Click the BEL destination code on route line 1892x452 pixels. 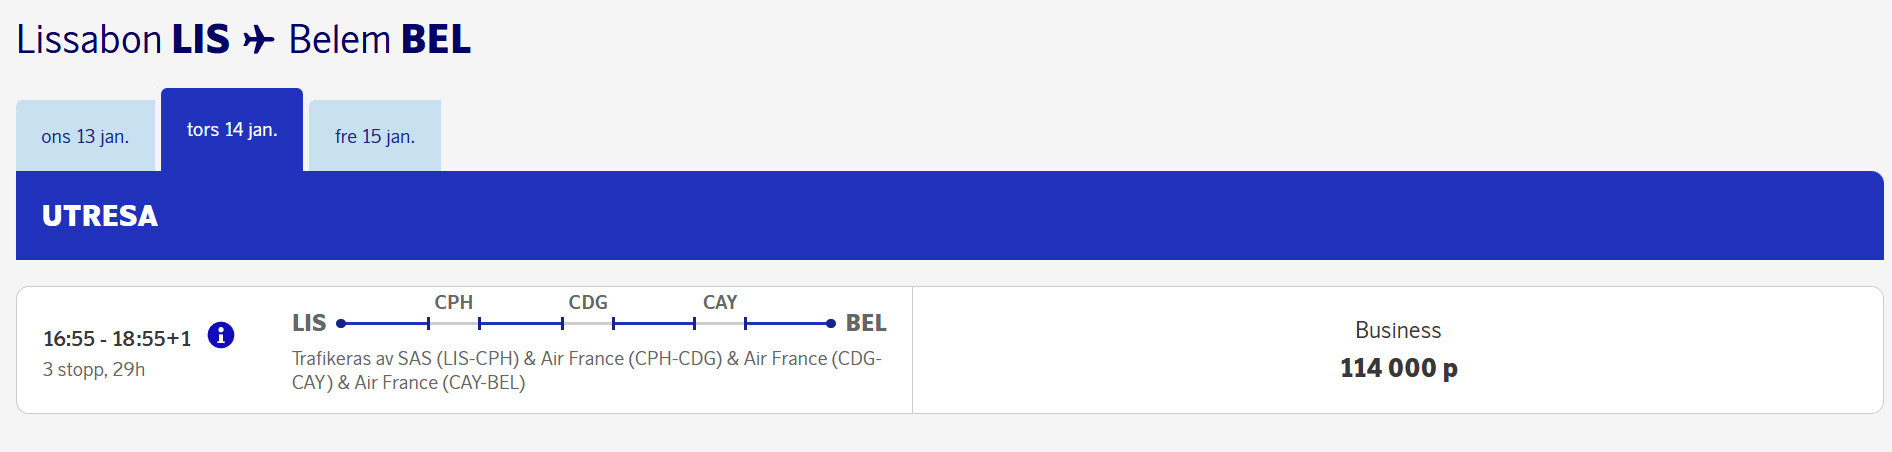pyautogui.click(x=866, y=323)
